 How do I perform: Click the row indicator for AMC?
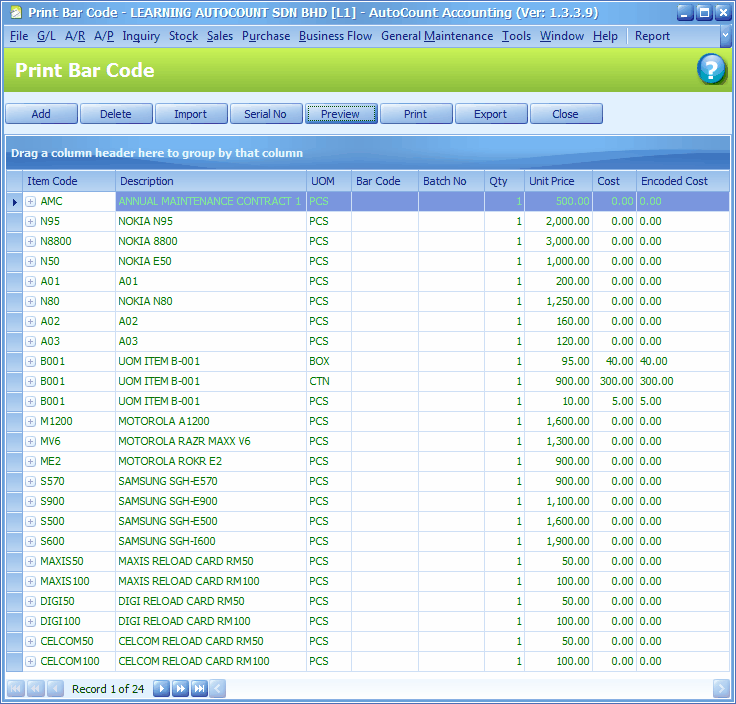[15, 202]
